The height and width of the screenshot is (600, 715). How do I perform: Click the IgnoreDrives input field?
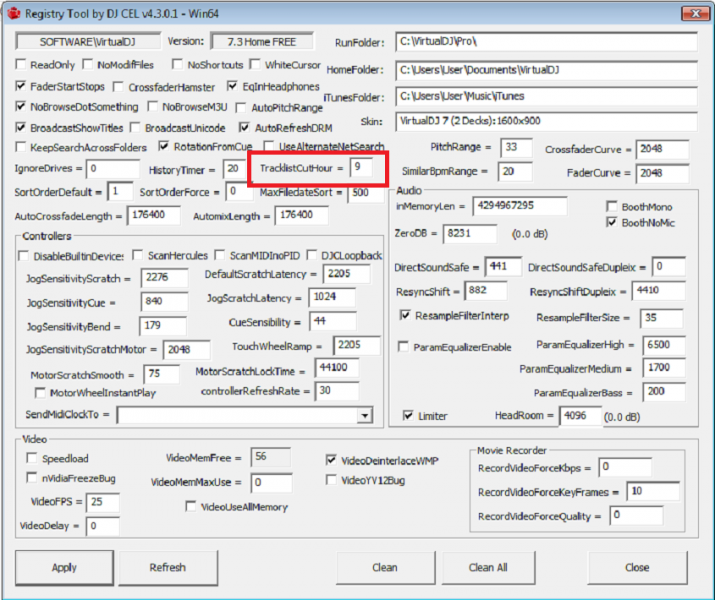pos(113,169)
